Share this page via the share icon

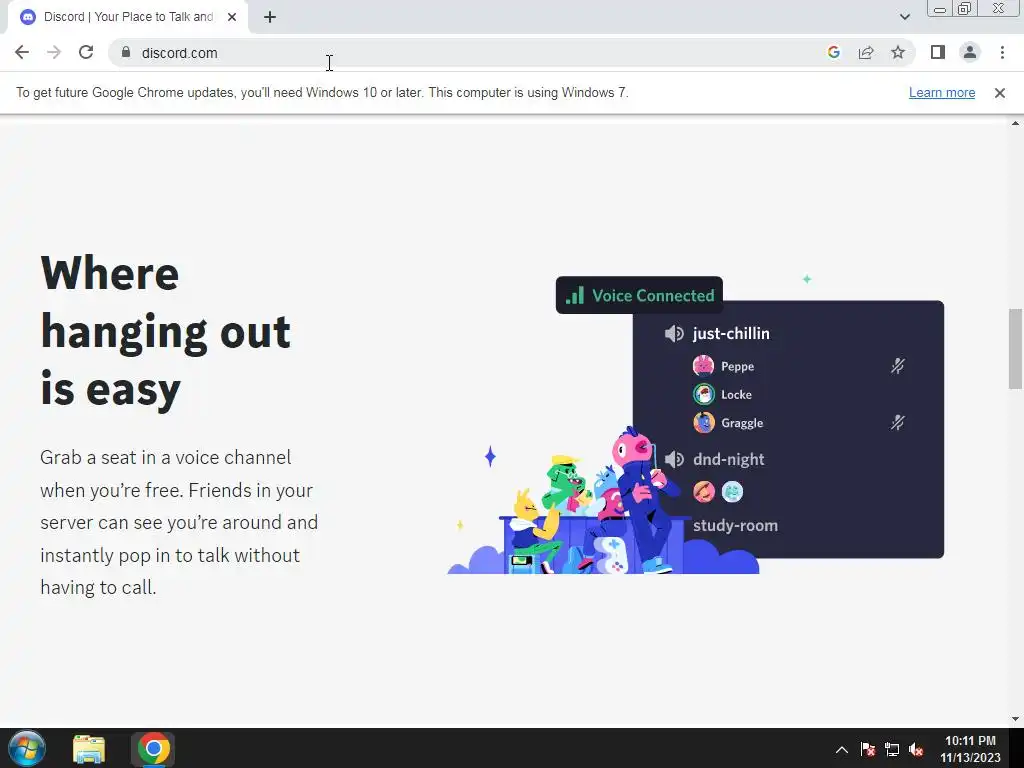866,52
